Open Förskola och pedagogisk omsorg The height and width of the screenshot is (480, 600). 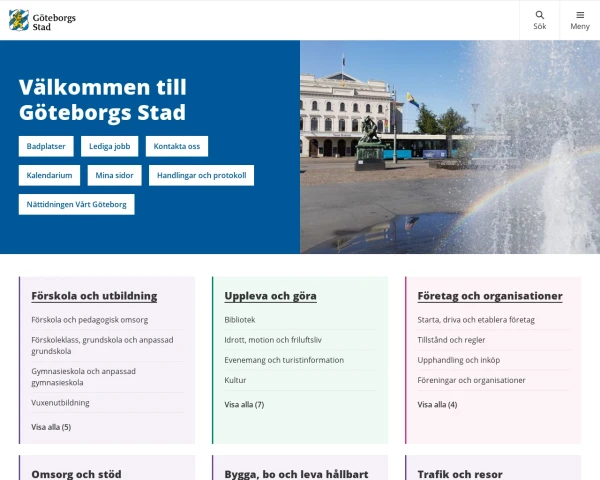point(90,320)
